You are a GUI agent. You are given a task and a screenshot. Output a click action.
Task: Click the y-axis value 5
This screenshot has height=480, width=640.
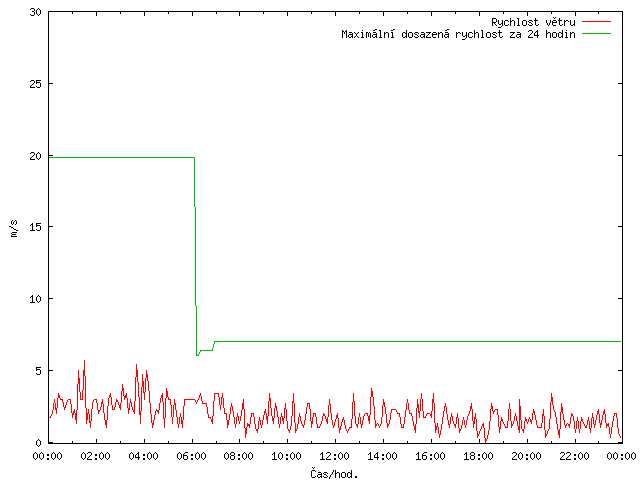[x=38, y=371]
